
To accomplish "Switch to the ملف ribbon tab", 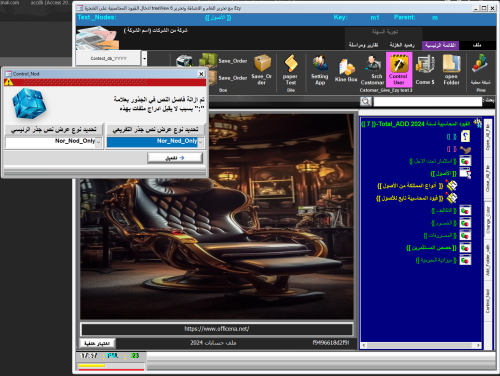I will [x=477, y=45].
